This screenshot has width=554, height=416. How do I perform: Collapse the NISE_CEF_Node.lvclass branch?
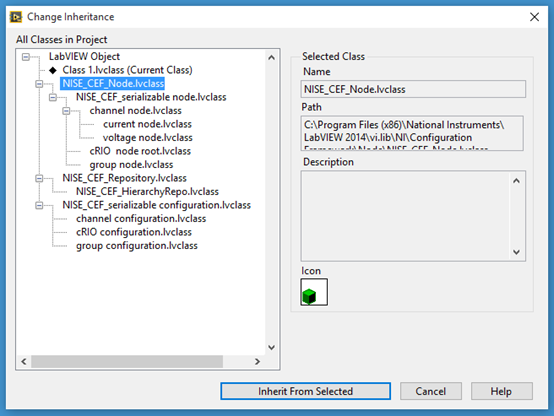[x=39, y=84]
